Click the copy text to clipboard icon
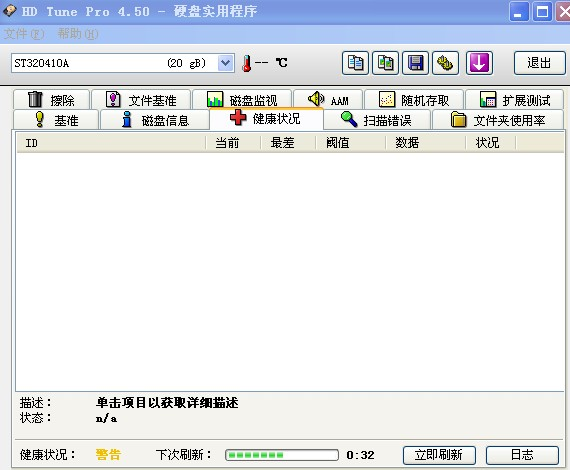570x470 pixels. pyautogui.click(x=355, y=63)
